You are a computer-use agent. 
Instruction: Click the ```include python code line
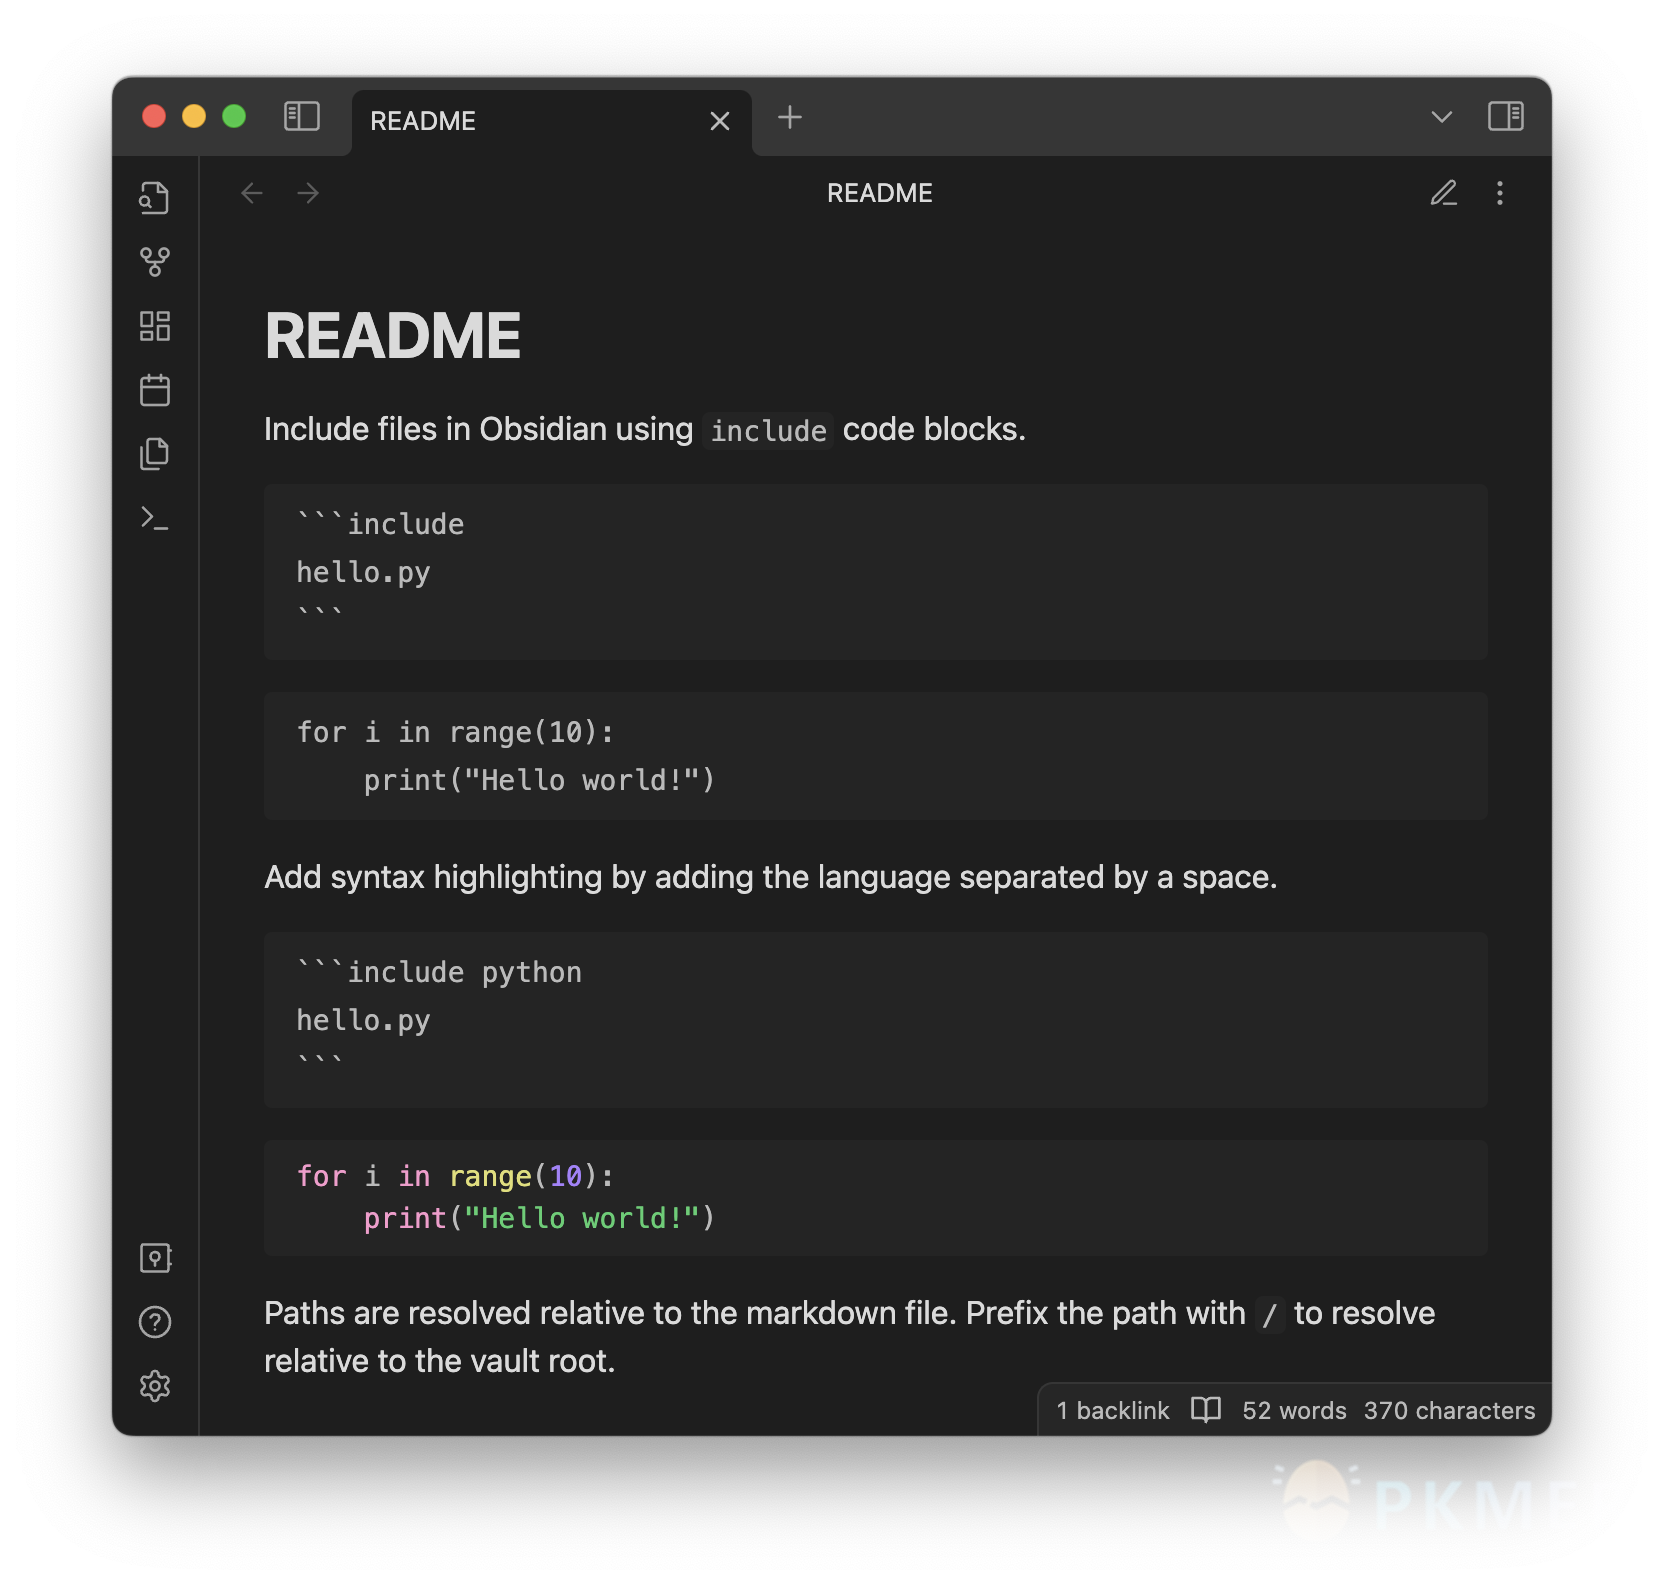tap(439, 971)
